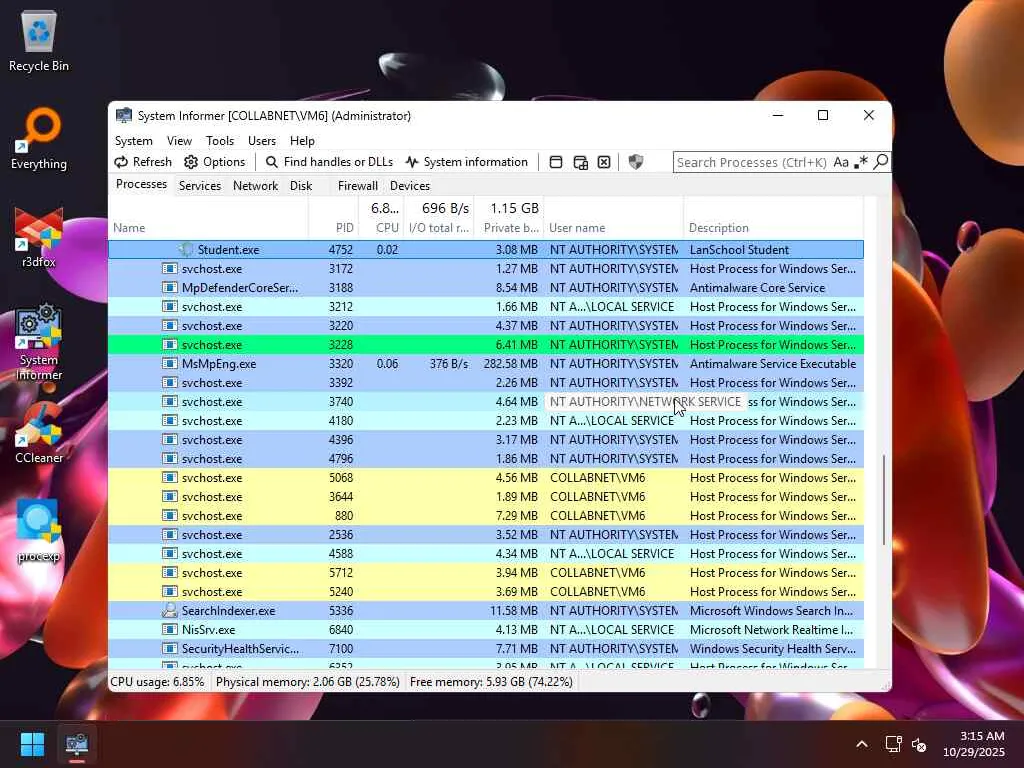Open the Everything desktop shortcut
Image resolution: width=1024 pixels, height=768 pixels.
tap(39, 139)
